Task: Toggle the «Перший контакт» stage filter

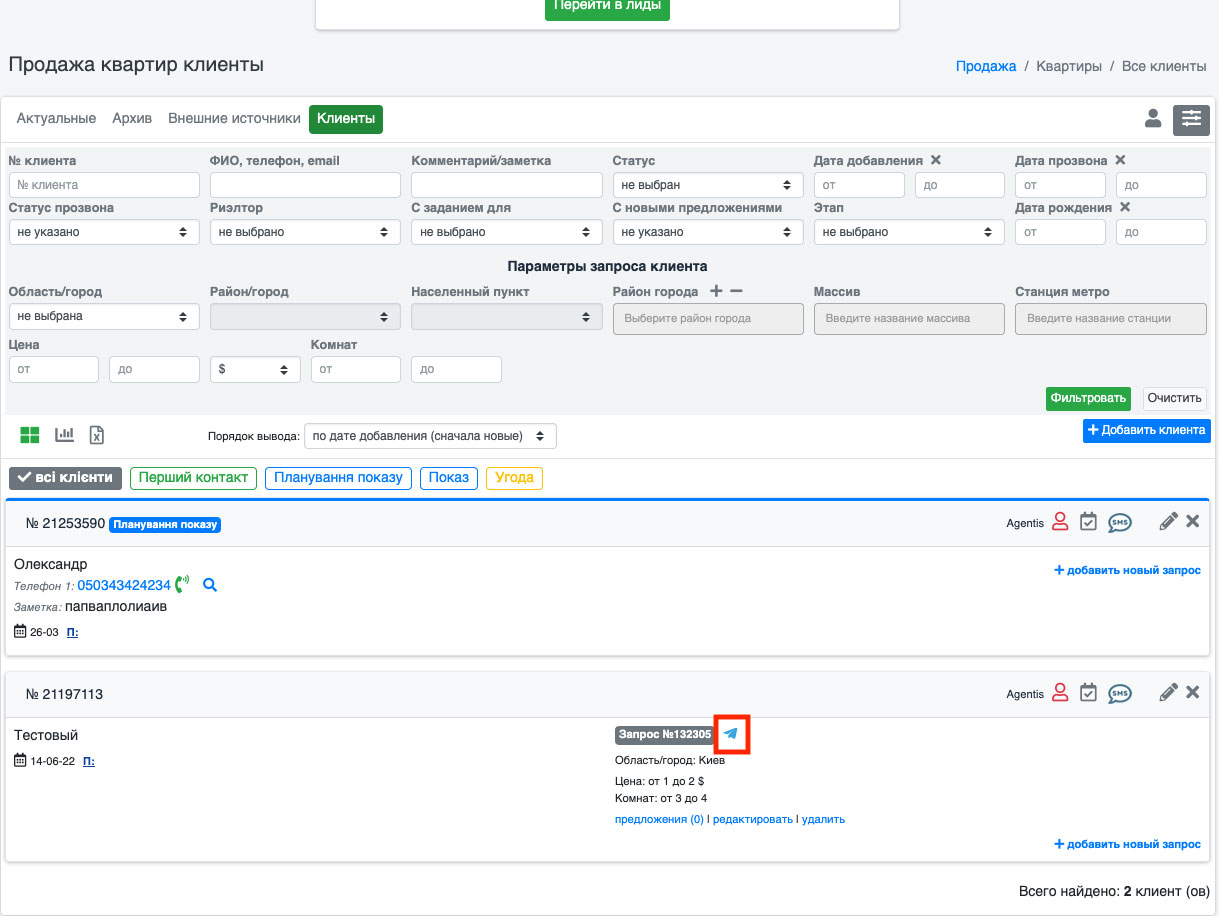Action: (193, 478)
